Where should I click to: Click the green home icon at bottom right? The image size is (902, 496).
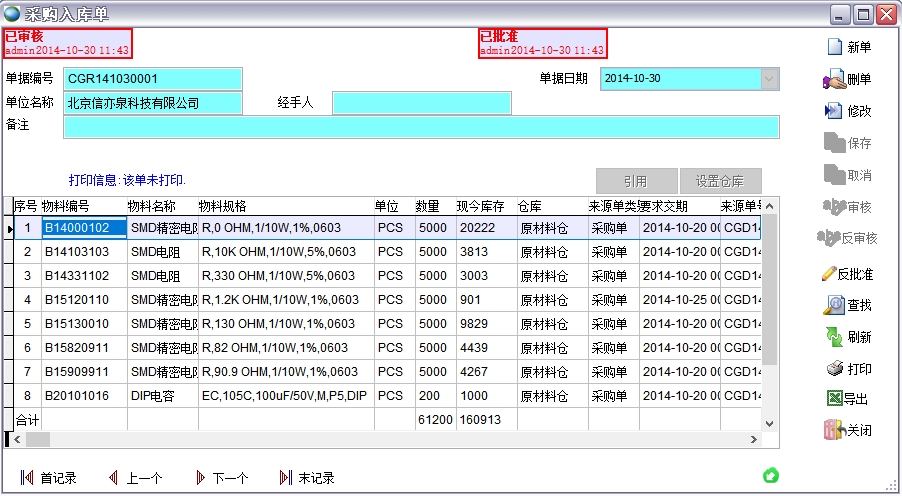click(771, 475)
